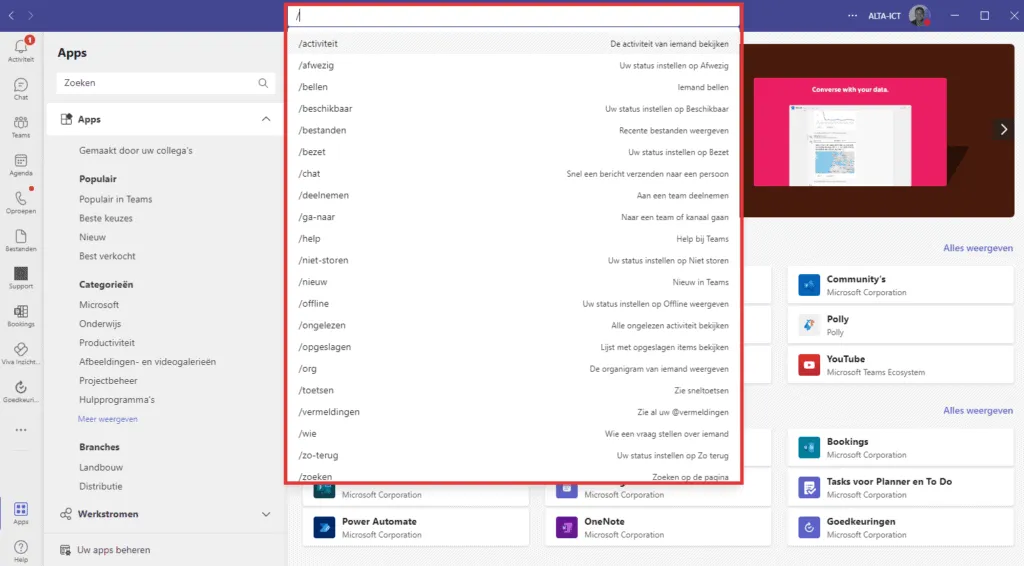
Task: Click Meer weergeven under Categorieën
Action: (x=108, y=419)
